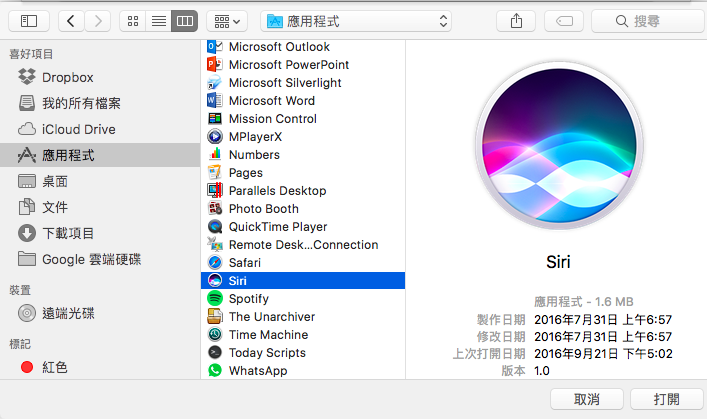Select 我的所有檔案 in the sidebar
This screenshot has height=419, width=707.
coord(100,103)
